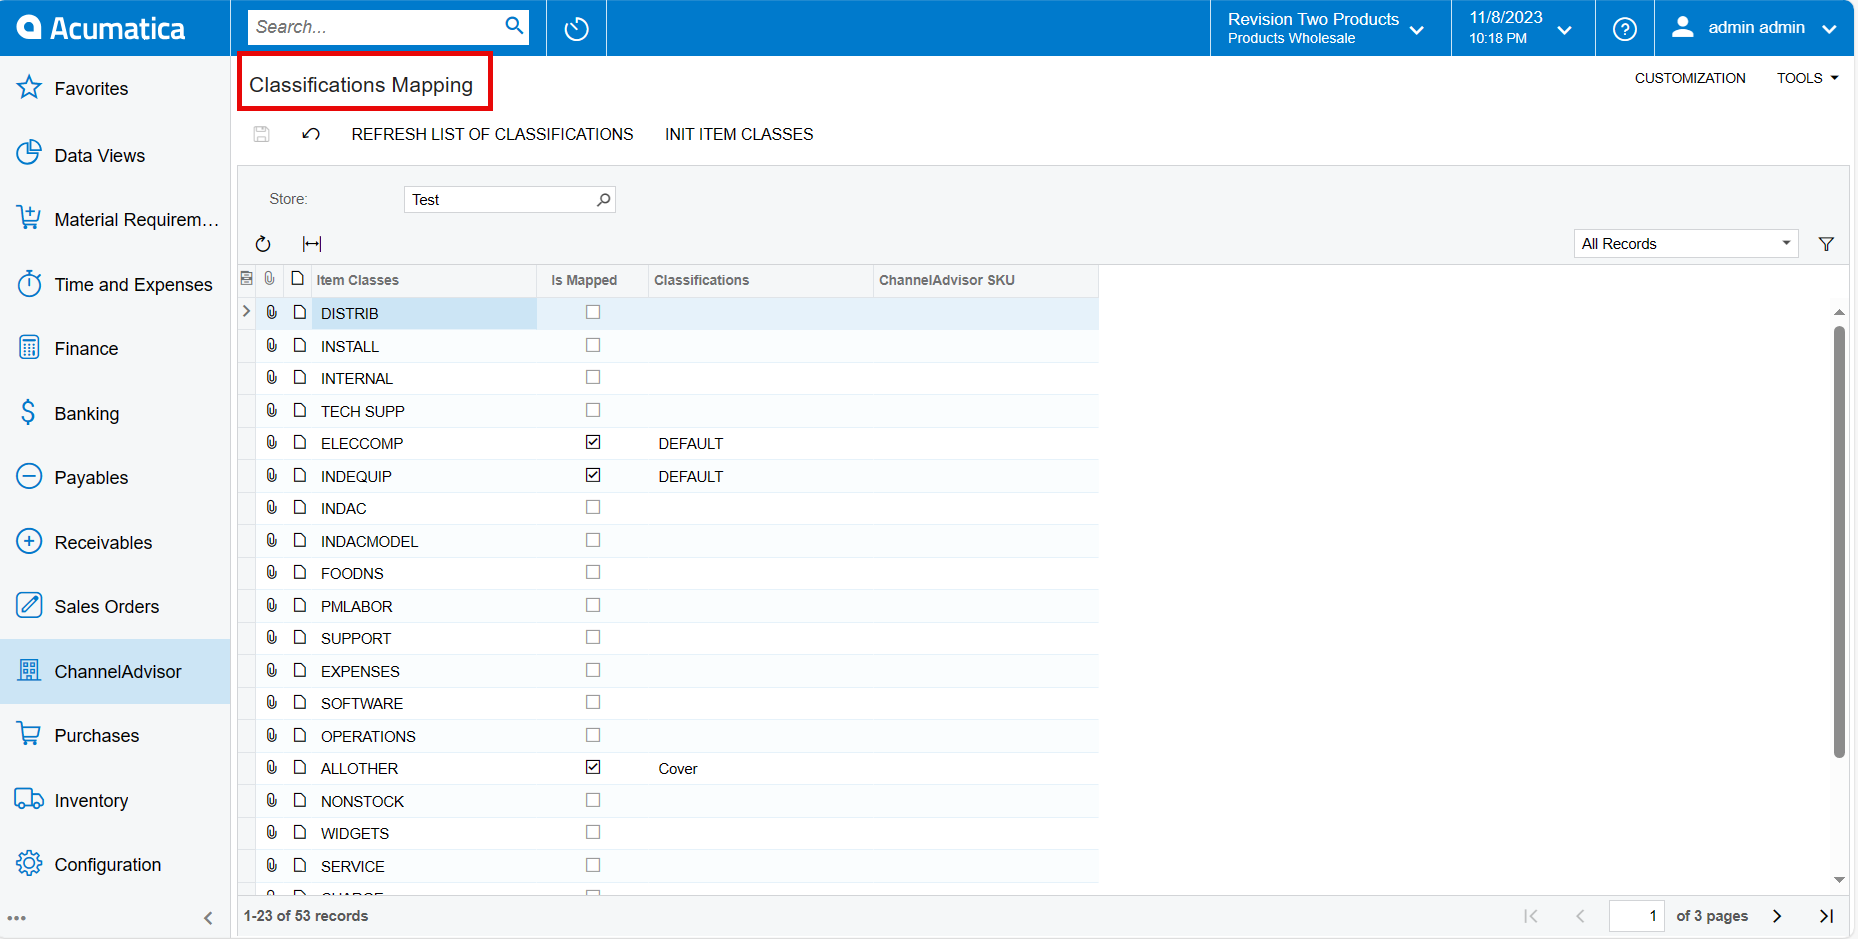Open admin admin user menu
The width and height of the screenshot is (1858, 939).
click(1756, 28)
